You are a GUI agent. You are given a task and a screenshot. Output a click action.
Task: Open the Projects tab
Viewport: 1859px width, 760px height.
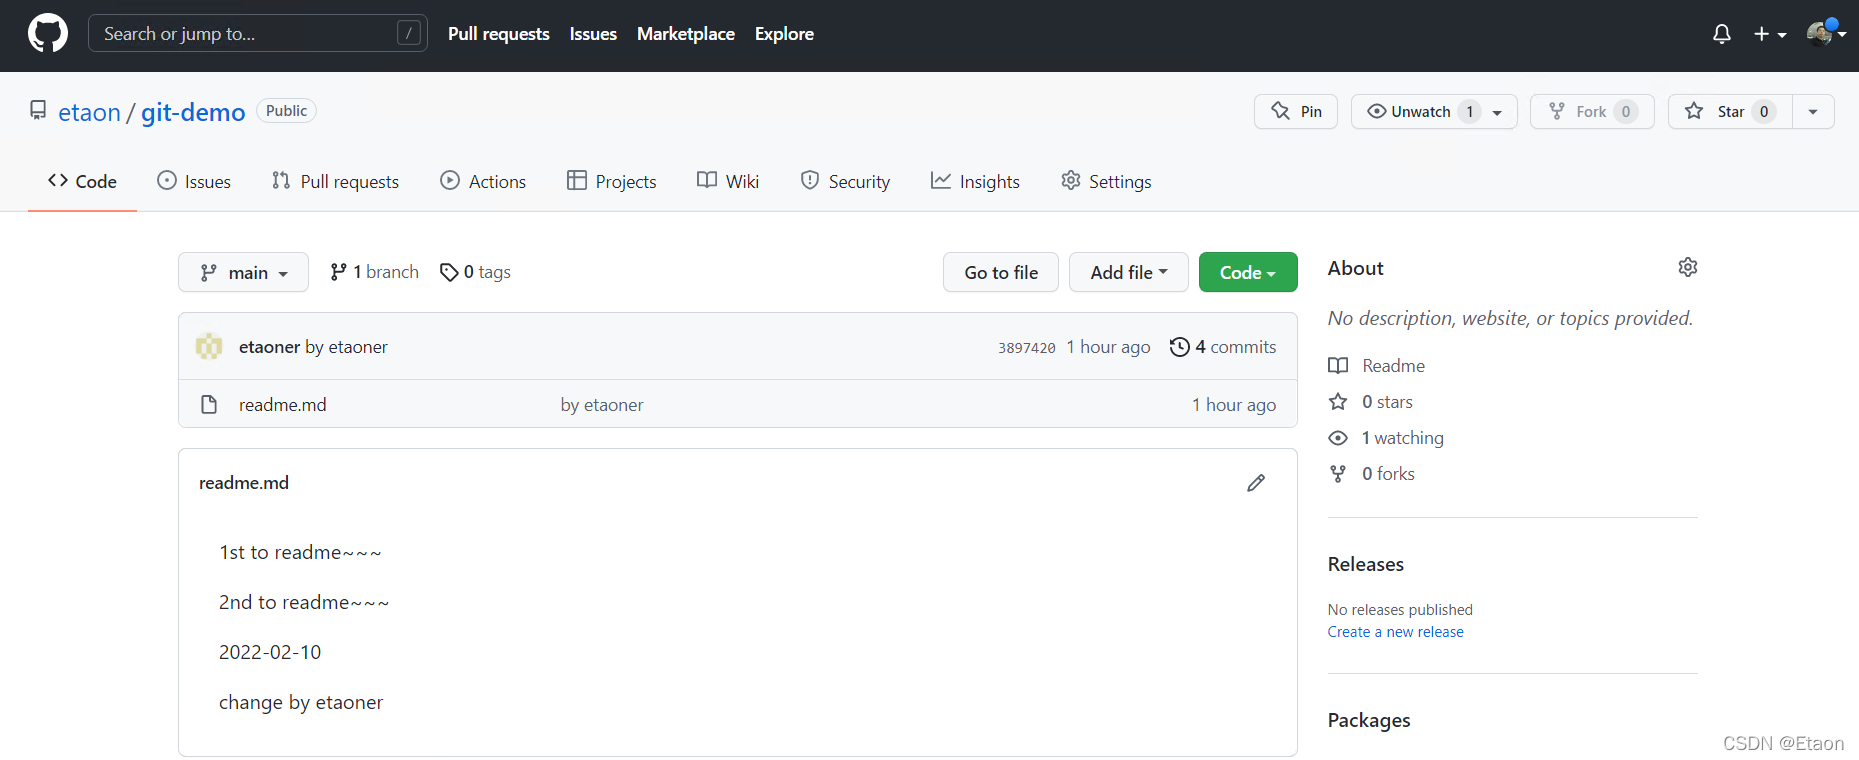(611, 181)
